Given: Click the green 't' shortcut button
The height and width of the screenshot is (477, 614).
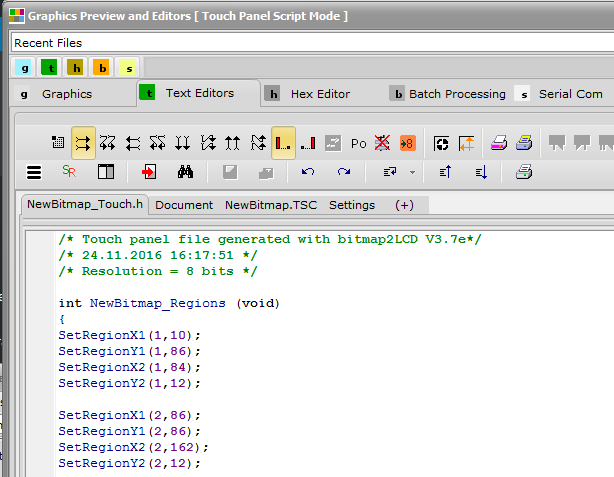Looking at the screenshot, I should click(x=51, y=68).
